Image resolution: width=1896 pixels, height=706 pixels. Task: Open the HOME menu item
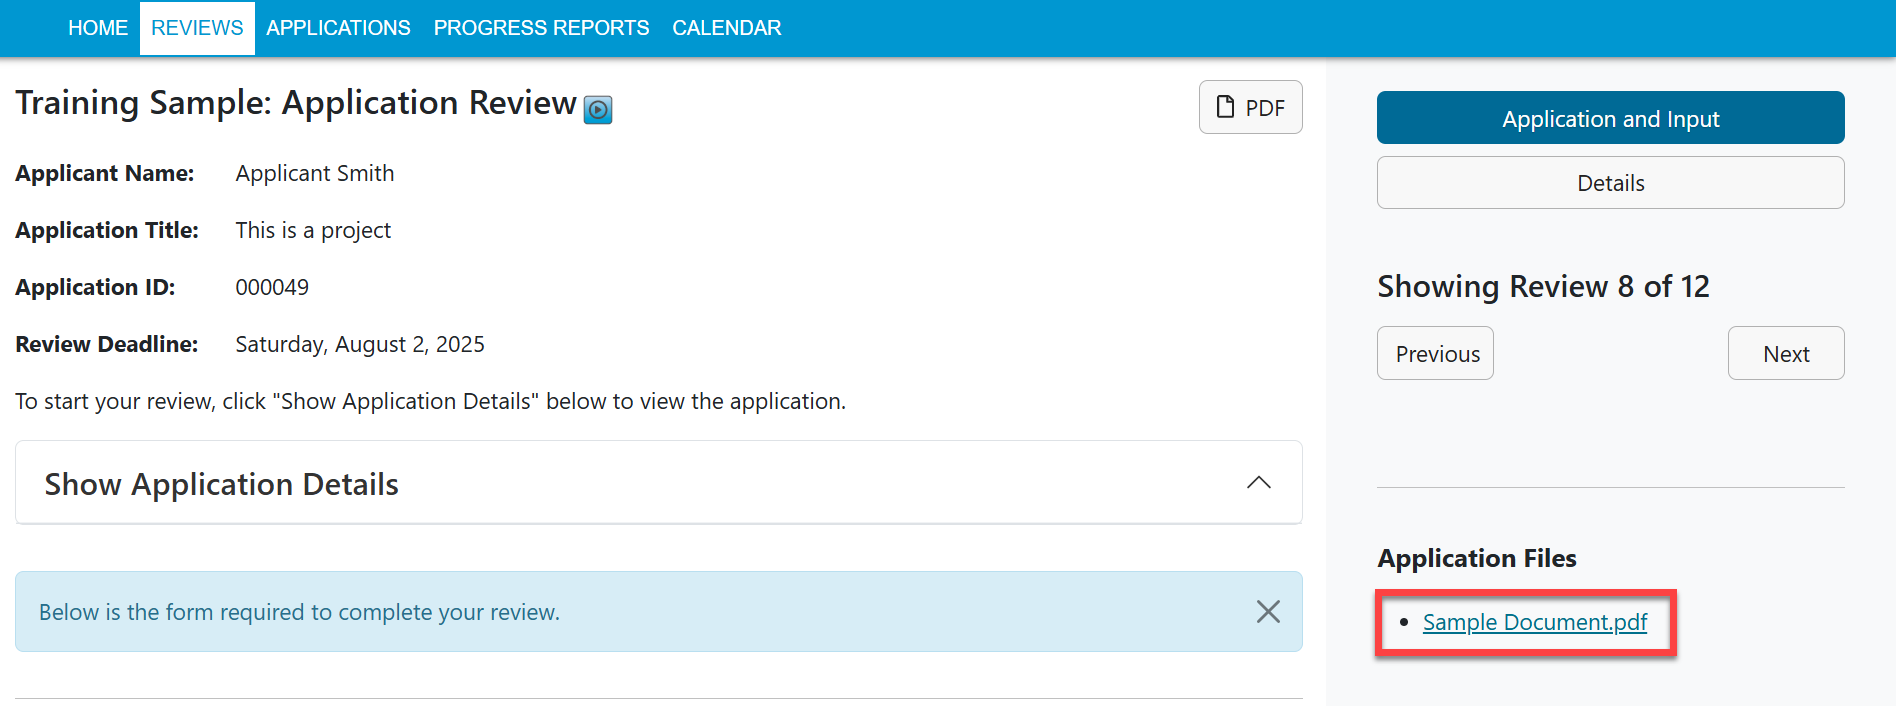coord(98,28)
